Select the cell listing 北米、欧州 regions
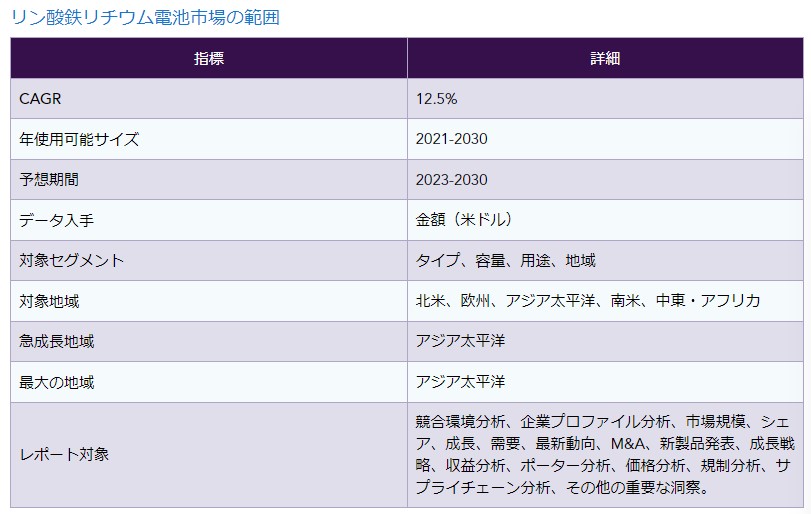This screenshot has height=514, width=811. [x=588, y=301]
